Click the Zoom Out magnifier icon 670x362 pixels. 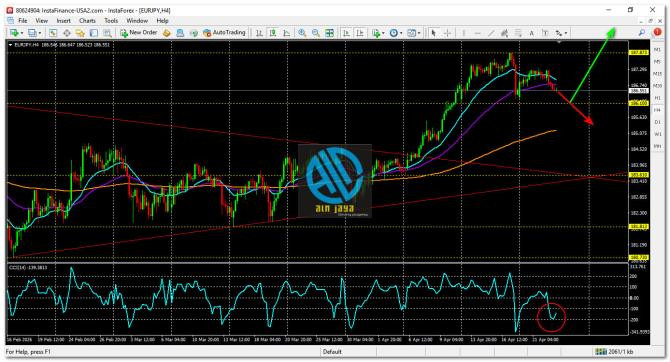316,33
